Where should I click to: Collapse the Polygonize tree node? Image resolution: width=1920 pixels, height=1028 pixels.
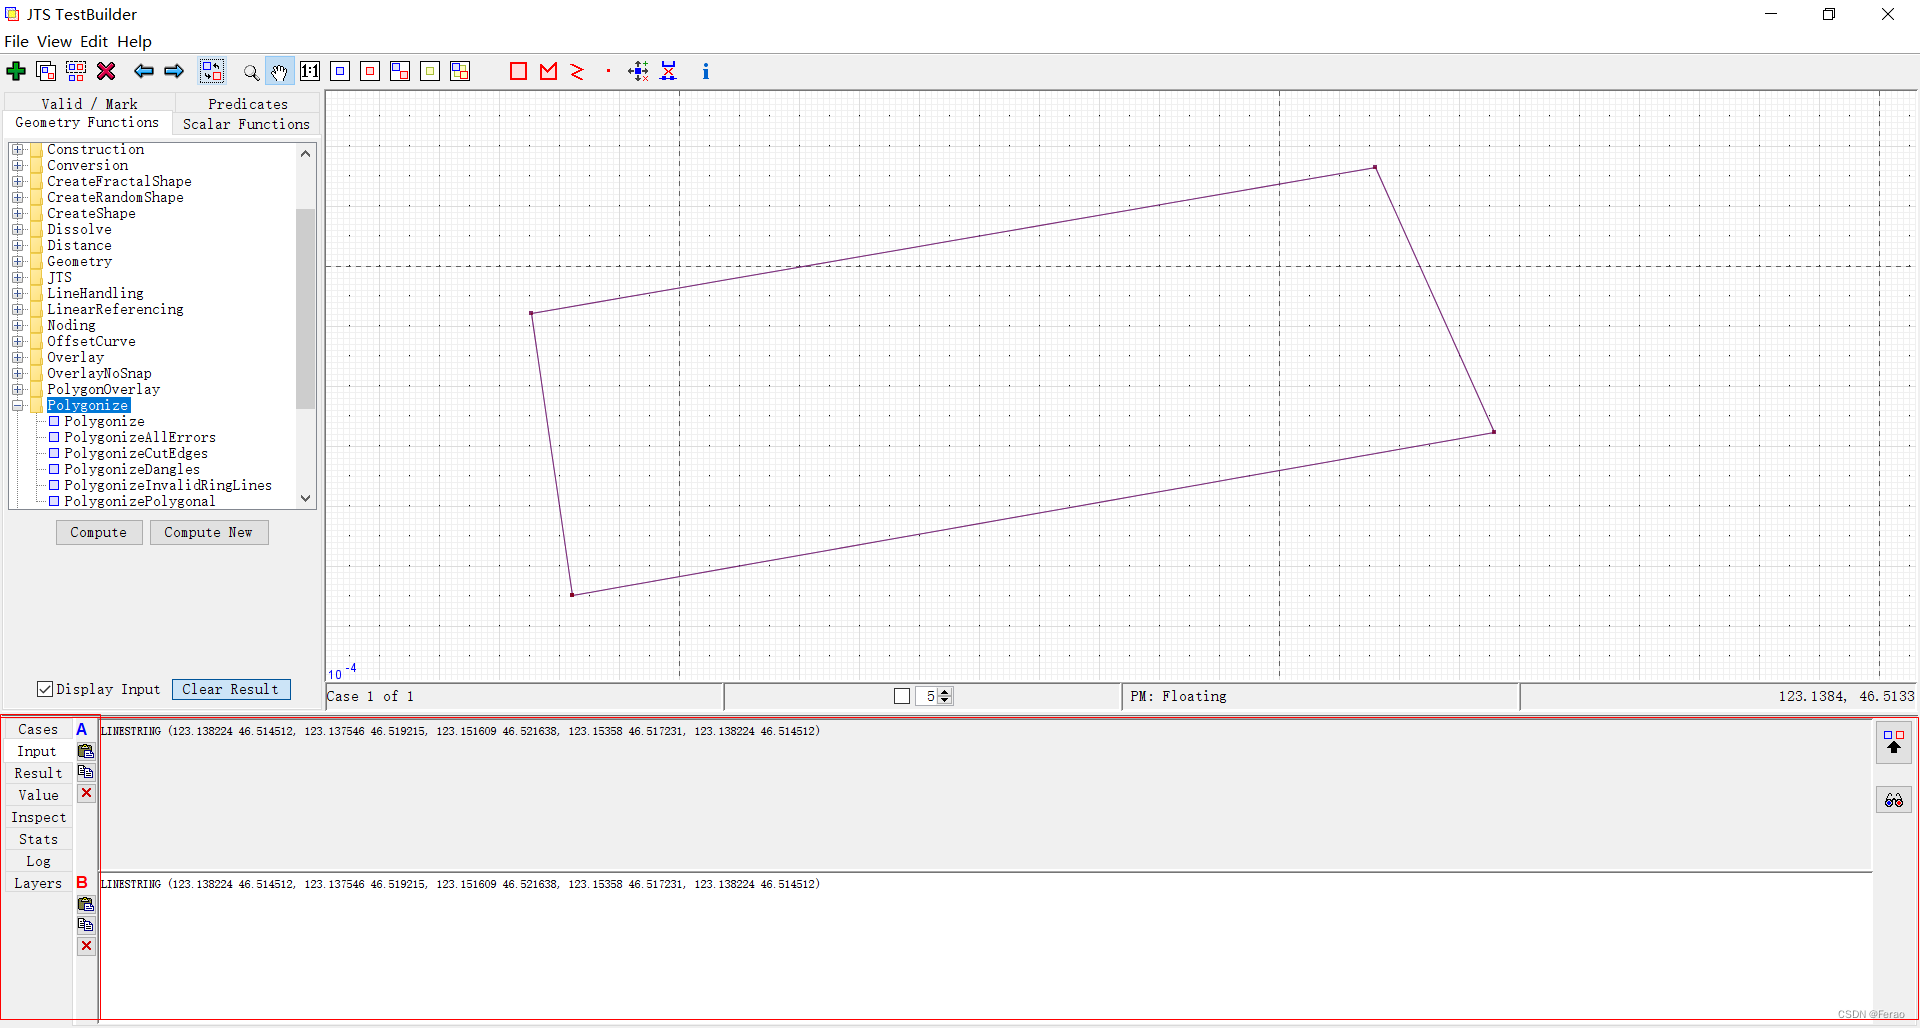(18, 406)
